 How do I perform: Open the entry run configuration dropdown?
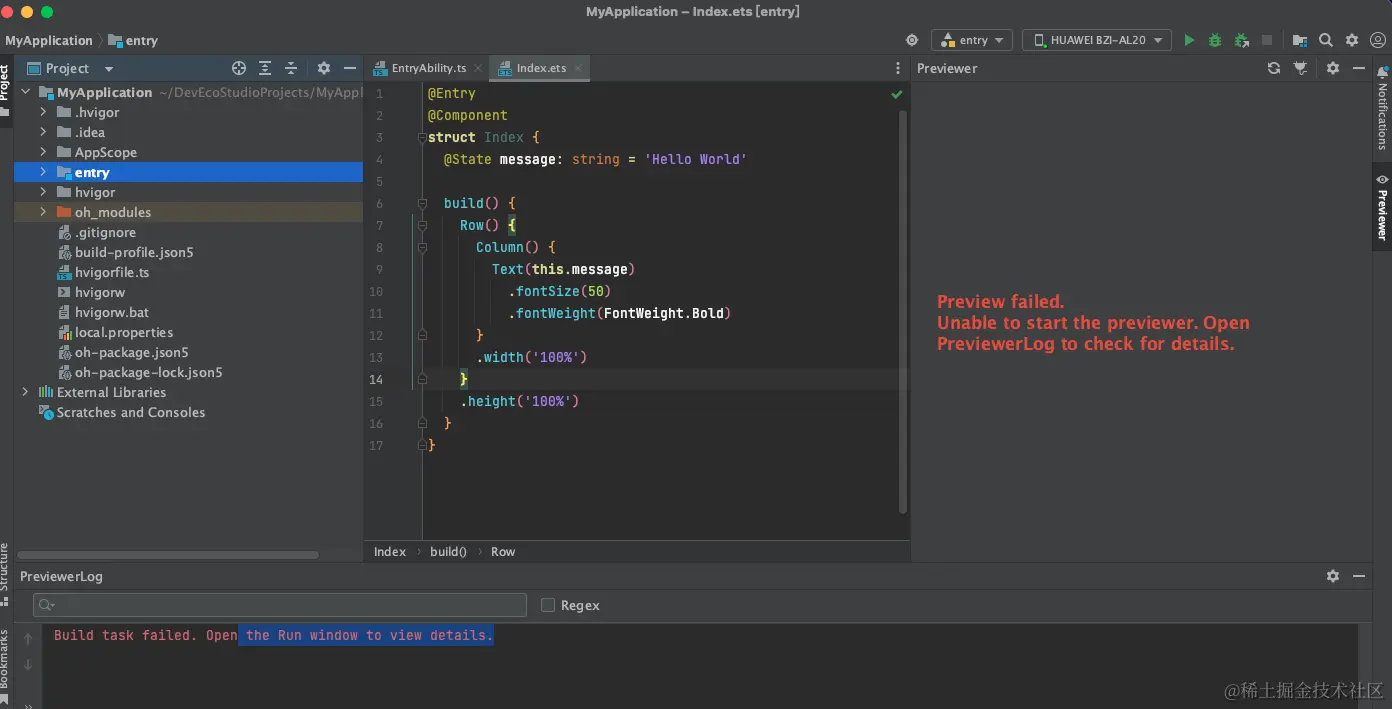point(972,40)
